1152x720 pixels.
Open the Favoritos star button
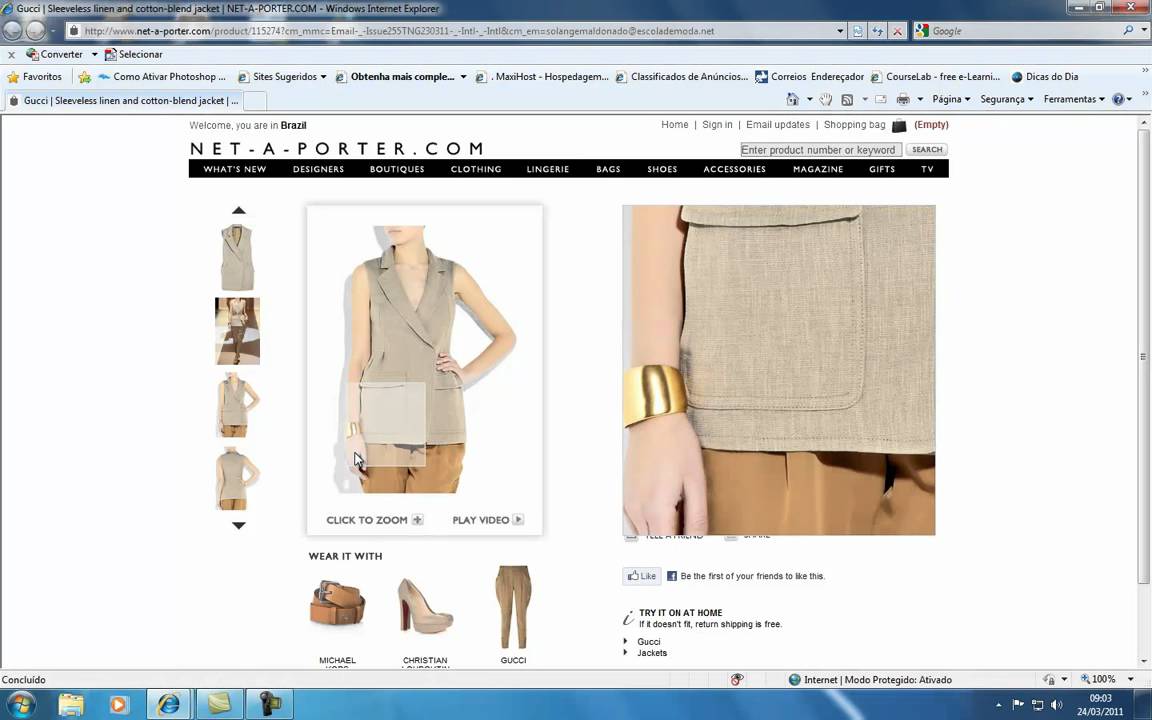click(x=34, y=76)
